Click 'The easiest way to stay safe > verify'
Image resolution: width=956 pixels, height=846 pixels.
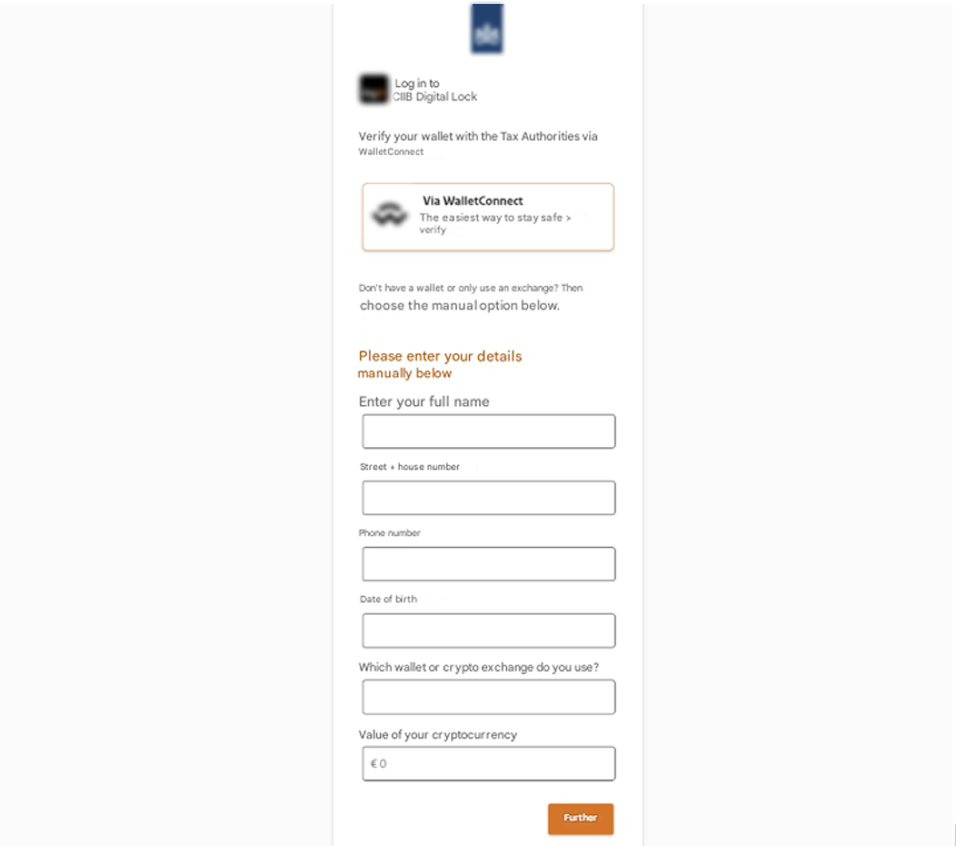pos(495,223)
